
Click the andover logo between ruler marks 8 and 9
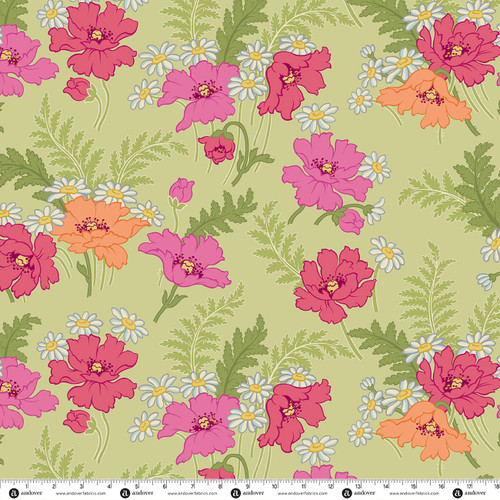247,493
